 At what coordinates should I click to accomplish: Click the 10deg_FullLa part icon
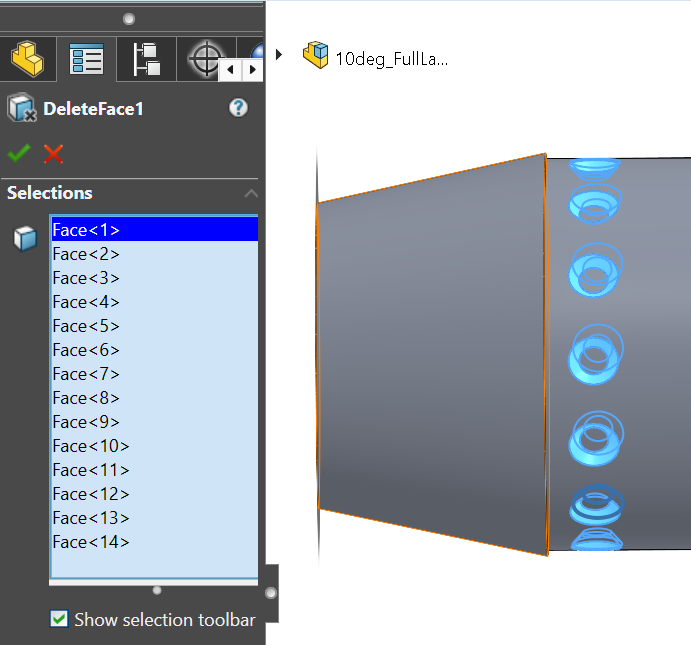tap(316, 55)
